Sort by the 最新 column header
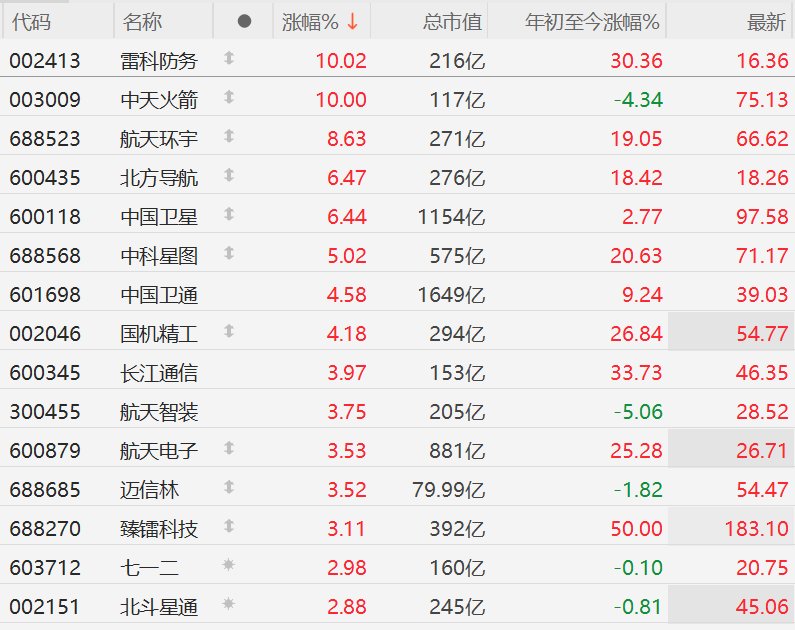 [766, 22]
